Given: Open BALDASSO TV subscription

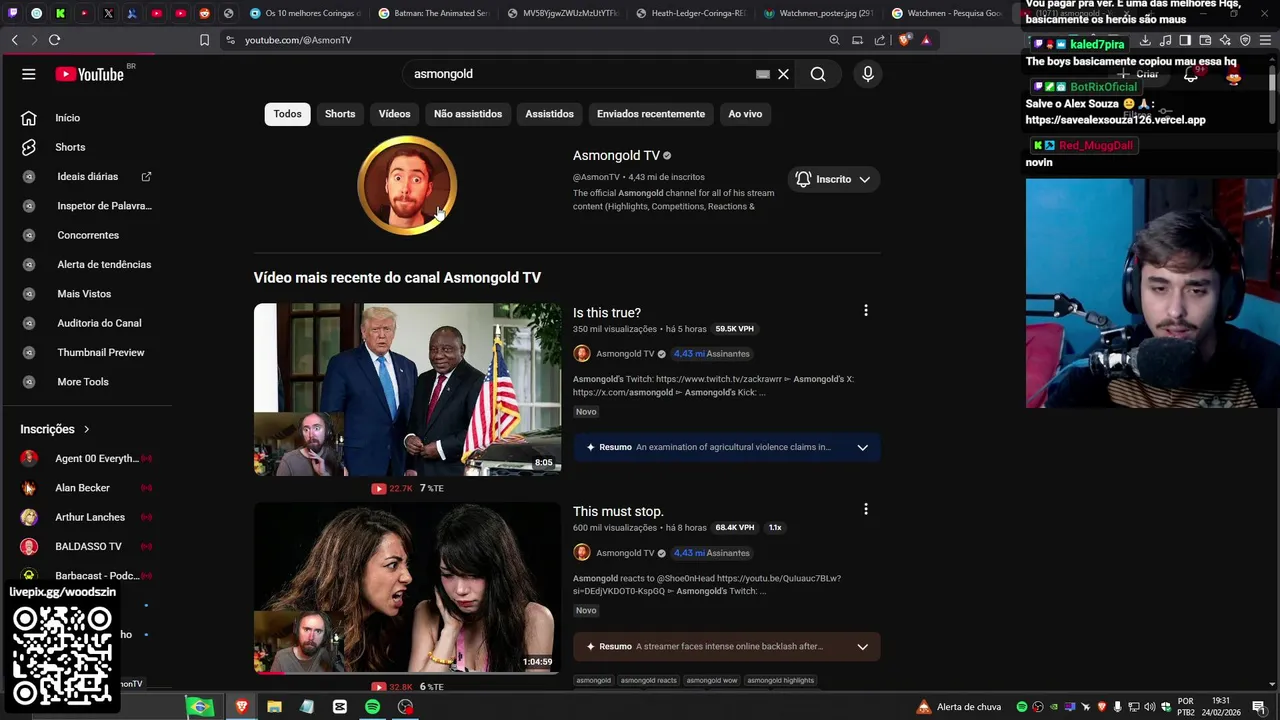Looking at the screenshot, I should [86, 546].
